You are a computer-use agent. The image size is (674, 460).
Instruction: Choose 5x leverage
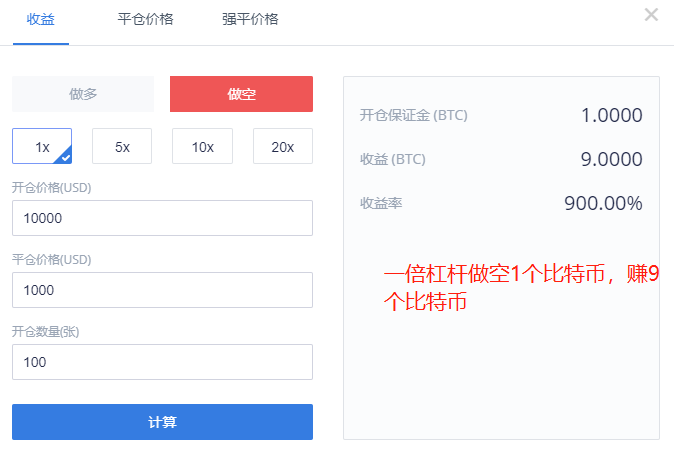(122, 146)
